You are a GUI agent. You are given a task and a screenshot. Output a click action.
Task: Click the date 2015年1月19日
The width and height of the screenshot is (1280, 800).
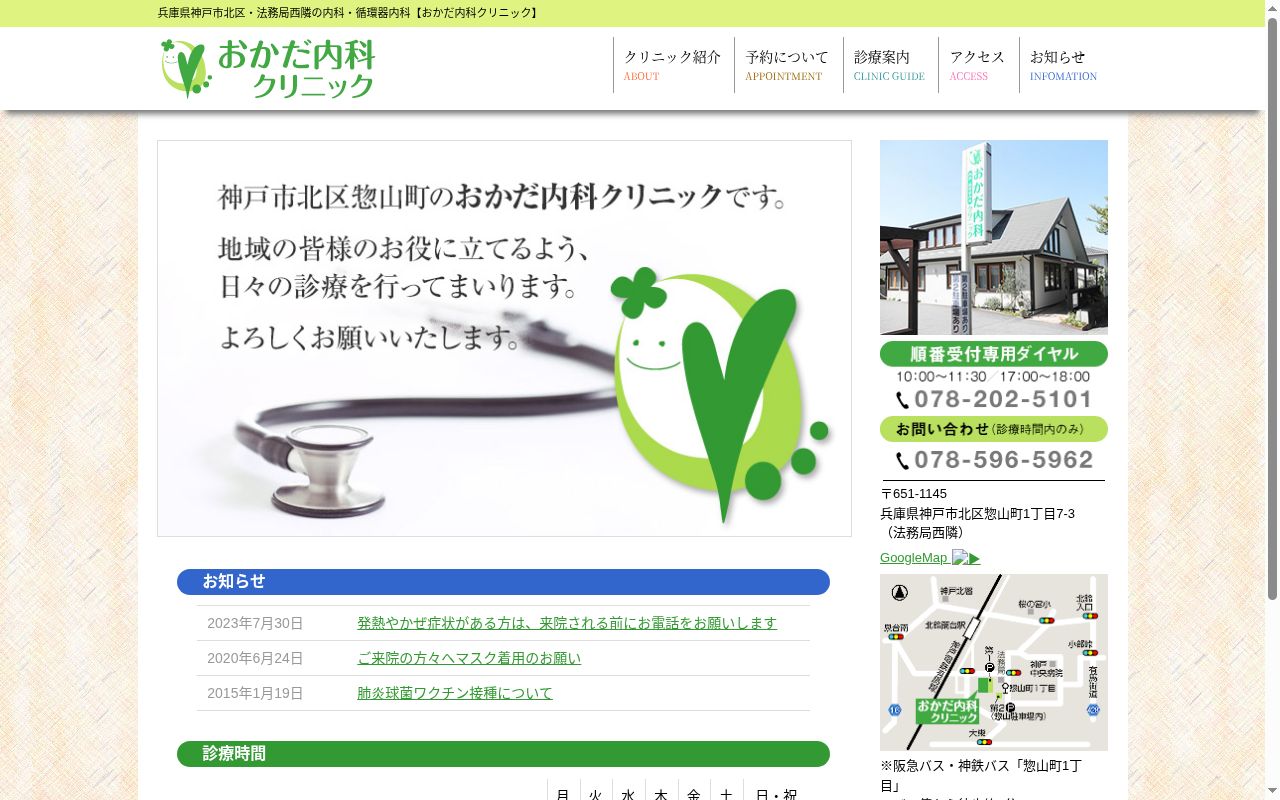click(255, 693)
